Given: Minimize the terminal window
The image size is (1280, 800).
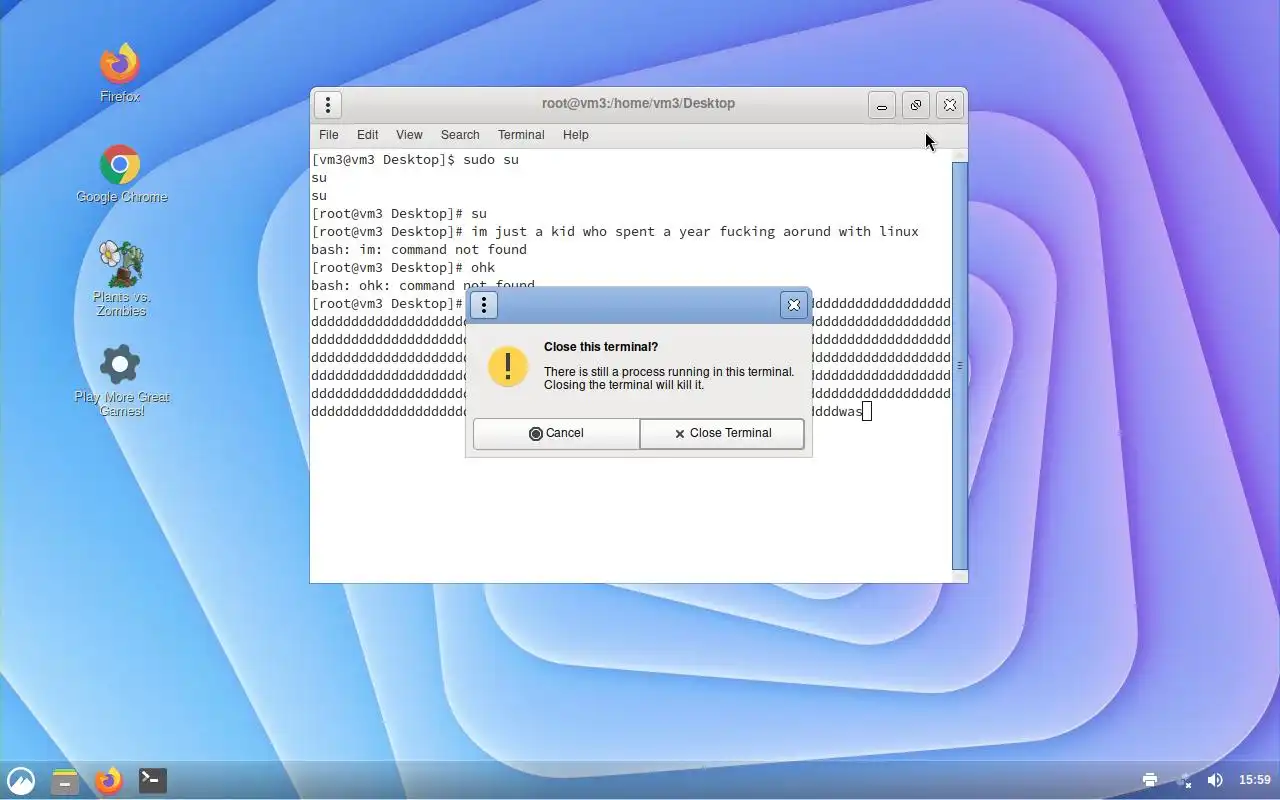Looking at the screenshot, I should (882, 105).
